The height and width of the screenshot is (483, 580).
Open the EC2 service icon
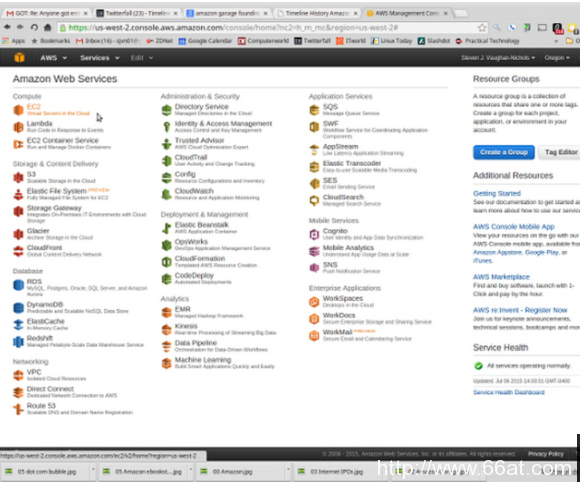(18, 110)
